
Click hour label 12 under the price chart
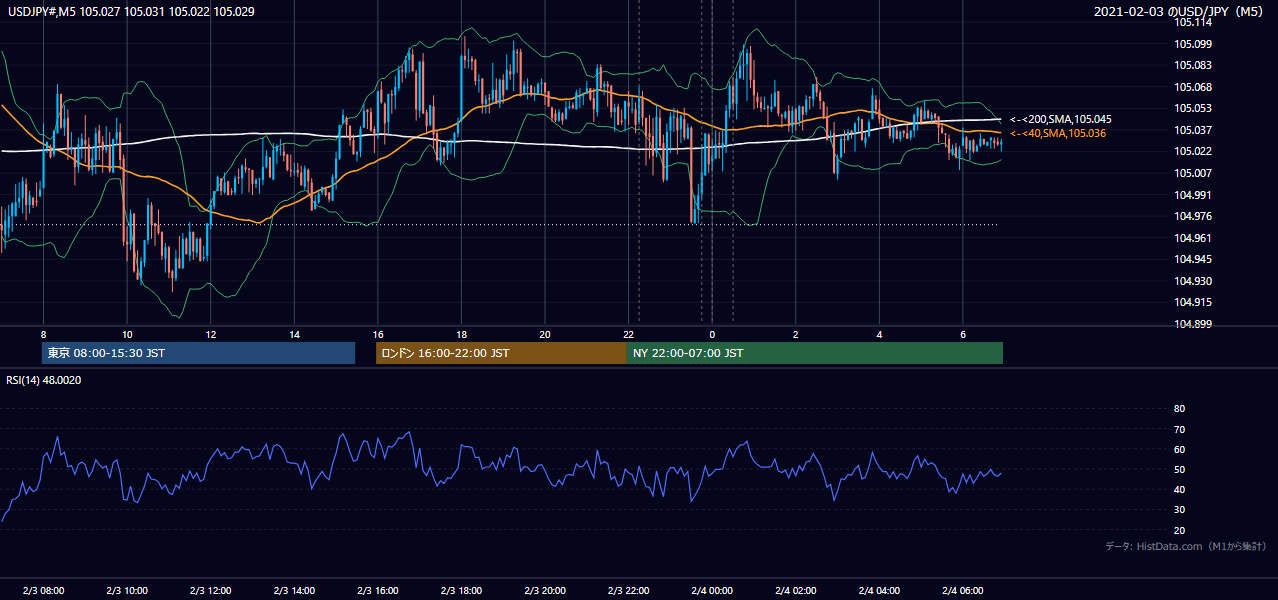click(x=211, y=334)
